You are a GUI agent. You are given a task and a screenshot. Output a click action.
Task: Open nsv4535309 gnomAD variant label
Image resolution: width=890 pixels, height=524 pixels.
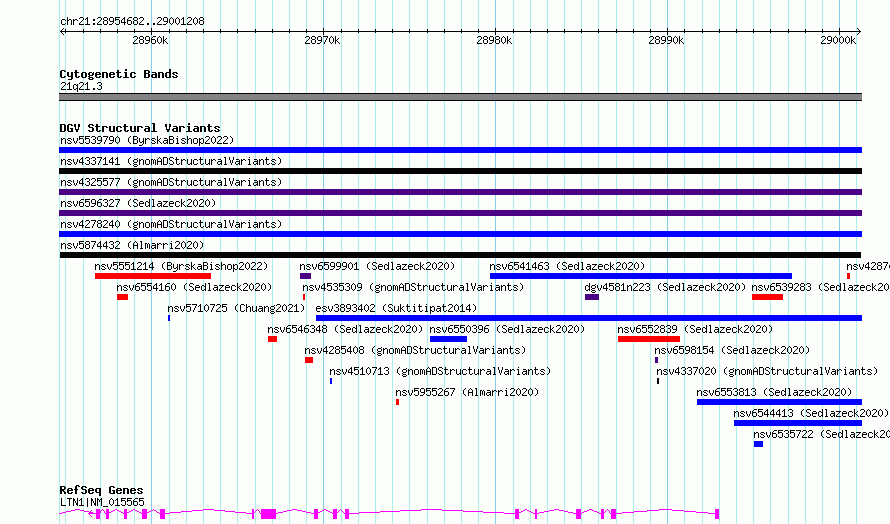413,287
